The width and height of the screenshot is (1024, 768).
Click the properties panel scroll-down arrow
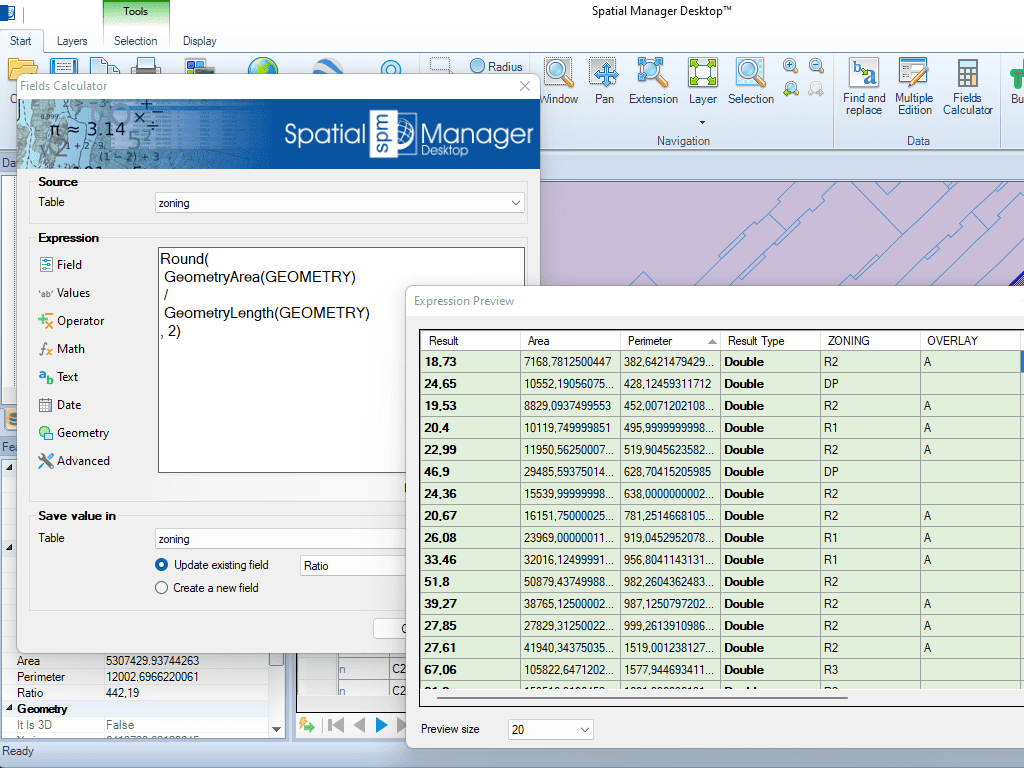click(x=276, y=729)
